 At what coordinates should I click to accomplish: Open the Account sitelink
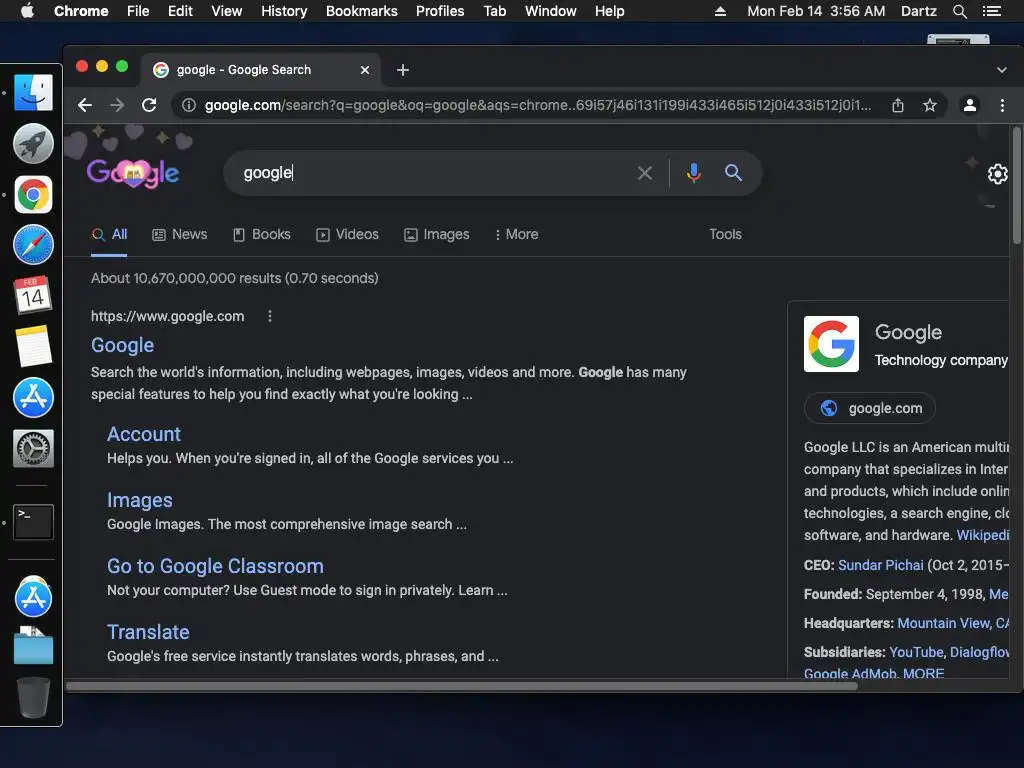pos(144,434)
